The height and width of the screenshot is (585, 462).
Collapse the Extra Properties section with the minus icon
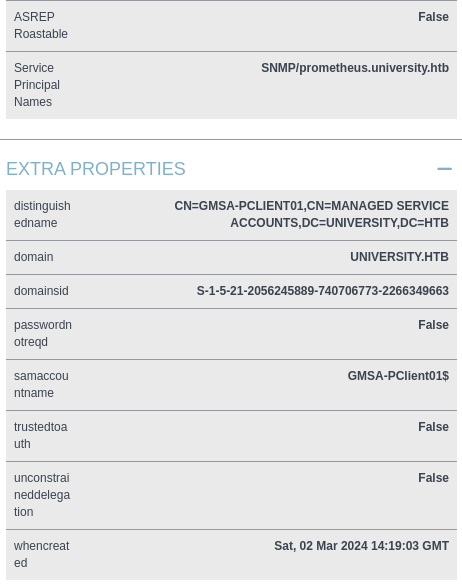click(x=444, y=169)
